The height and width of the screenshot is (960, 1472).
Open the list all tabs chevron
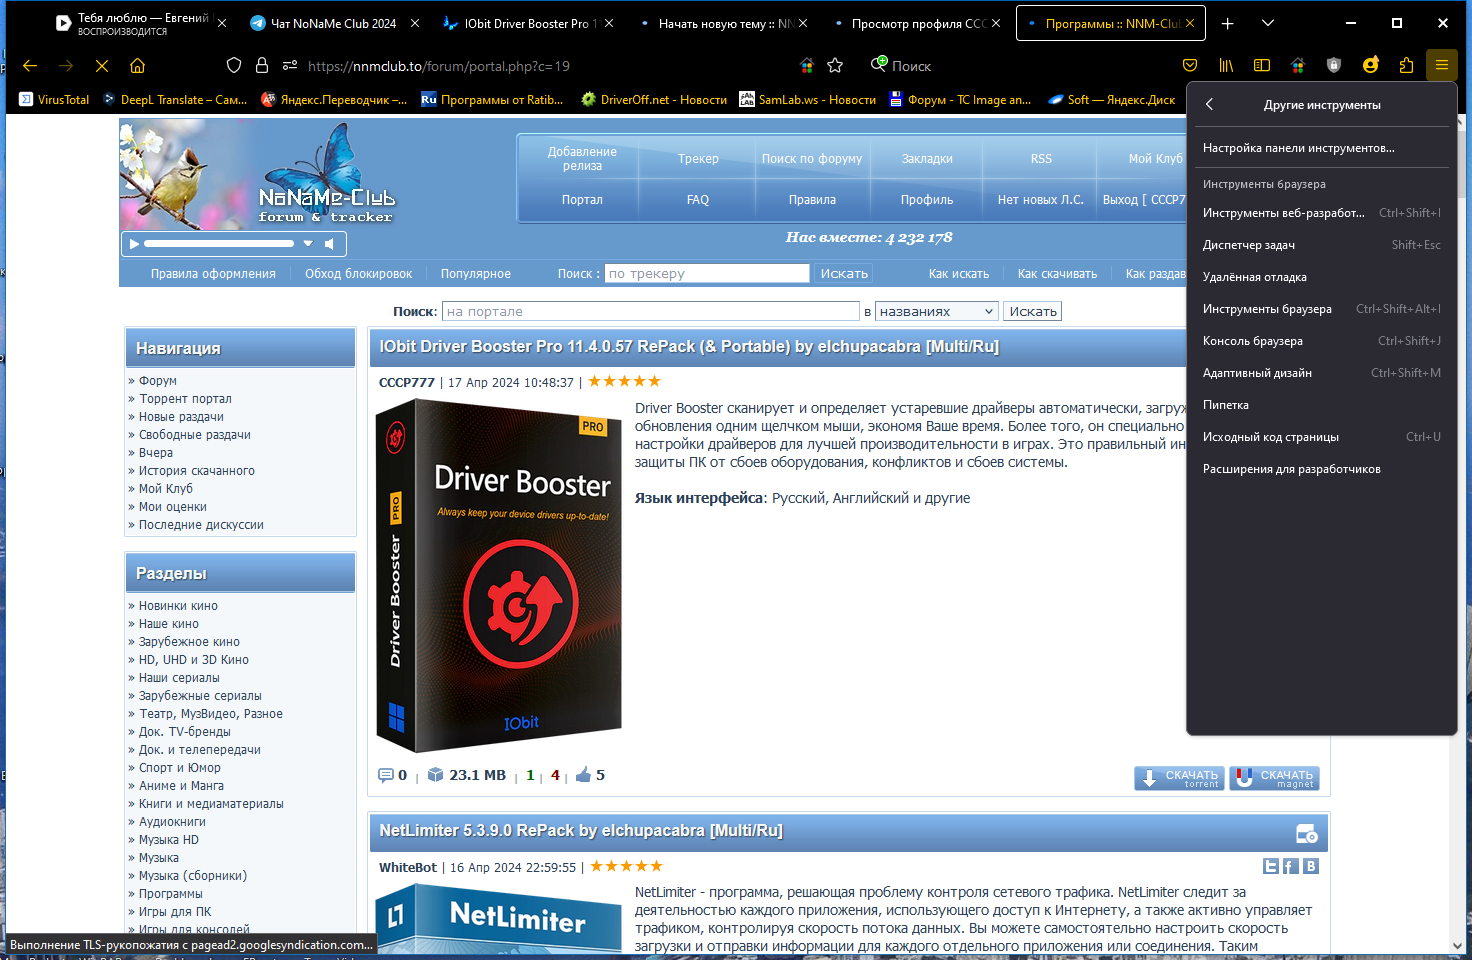(x=1268, y=23)
